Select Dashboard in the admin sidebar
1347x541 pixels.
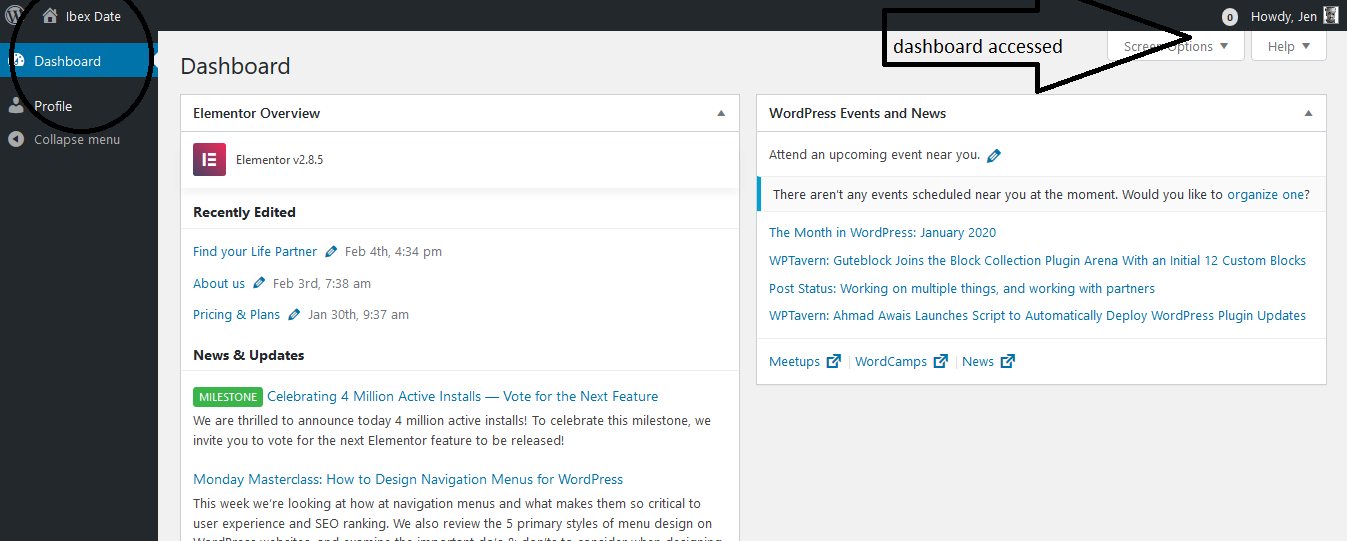coord(79,60)
